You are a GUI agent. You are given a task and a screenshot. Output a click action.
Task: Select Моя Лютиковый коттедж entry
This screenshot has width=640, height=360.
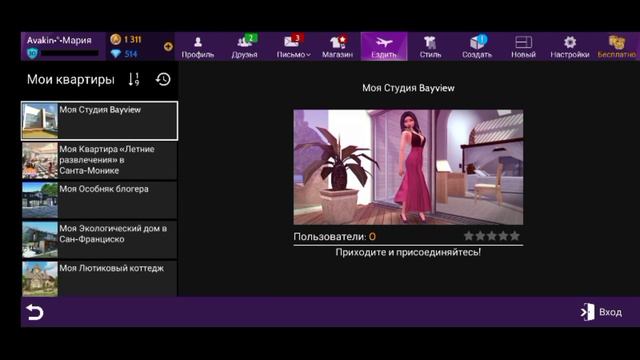pyautogui.click(x=100, y=279)
